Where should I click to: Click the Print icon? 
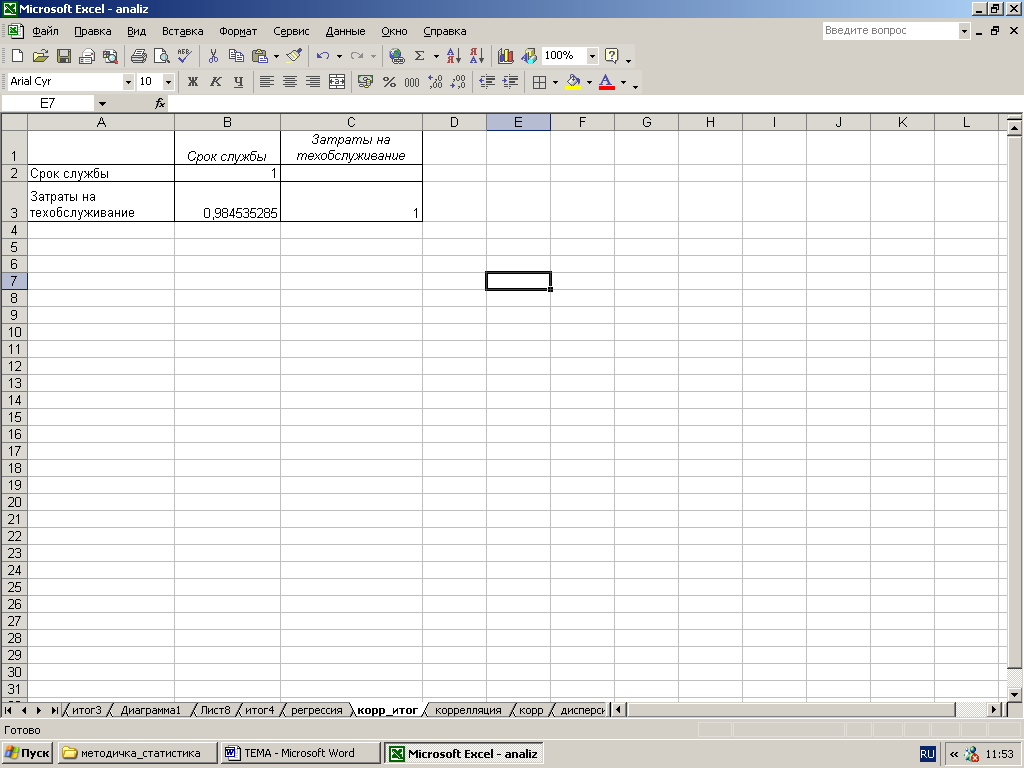pos(138,56)
